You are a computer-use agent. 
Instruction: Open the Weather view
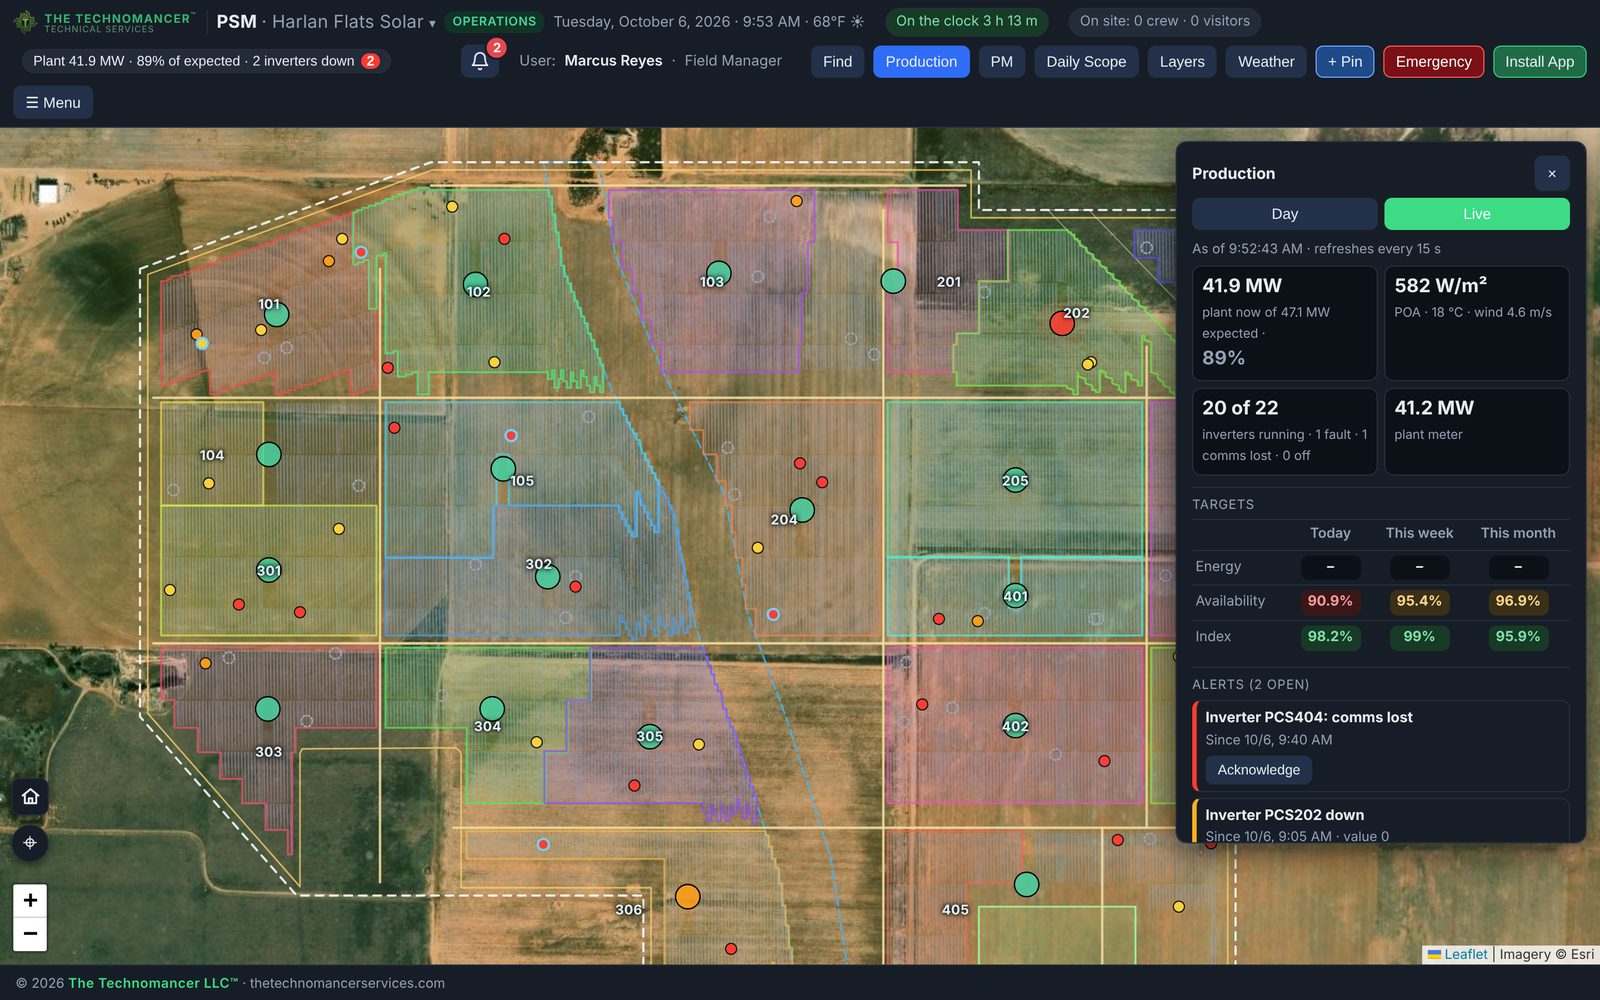(x=1266, y=61)
